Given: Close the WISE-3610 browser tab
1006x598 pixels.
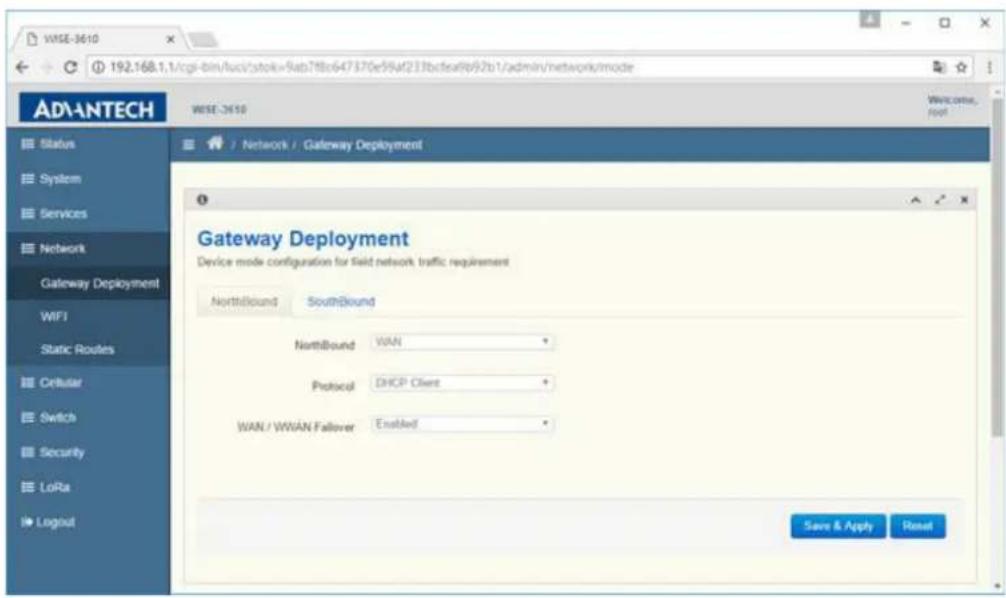Looking at the screenshot, I should coord(171,39).
